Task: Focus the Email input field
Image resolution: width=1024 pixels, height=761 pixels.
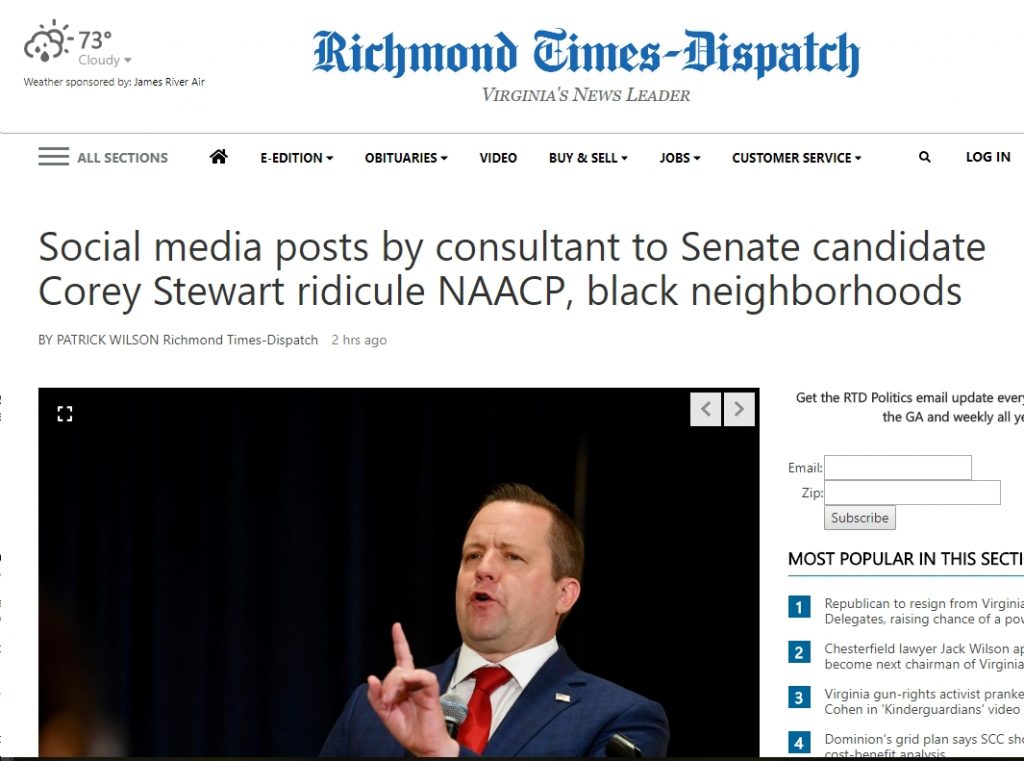Action: coord(898,468)
